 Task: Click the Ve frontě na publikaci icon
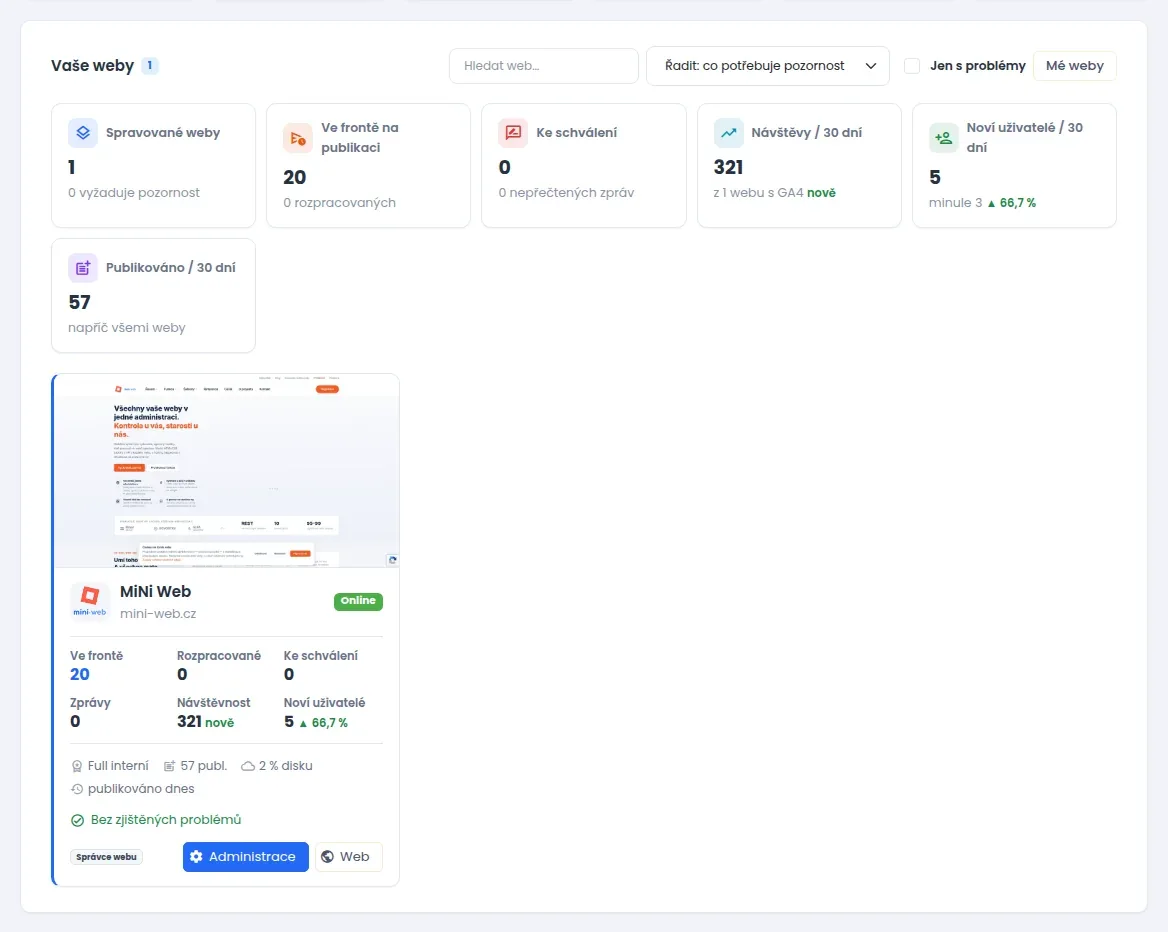pyautogui.click(x=298, y=139)
